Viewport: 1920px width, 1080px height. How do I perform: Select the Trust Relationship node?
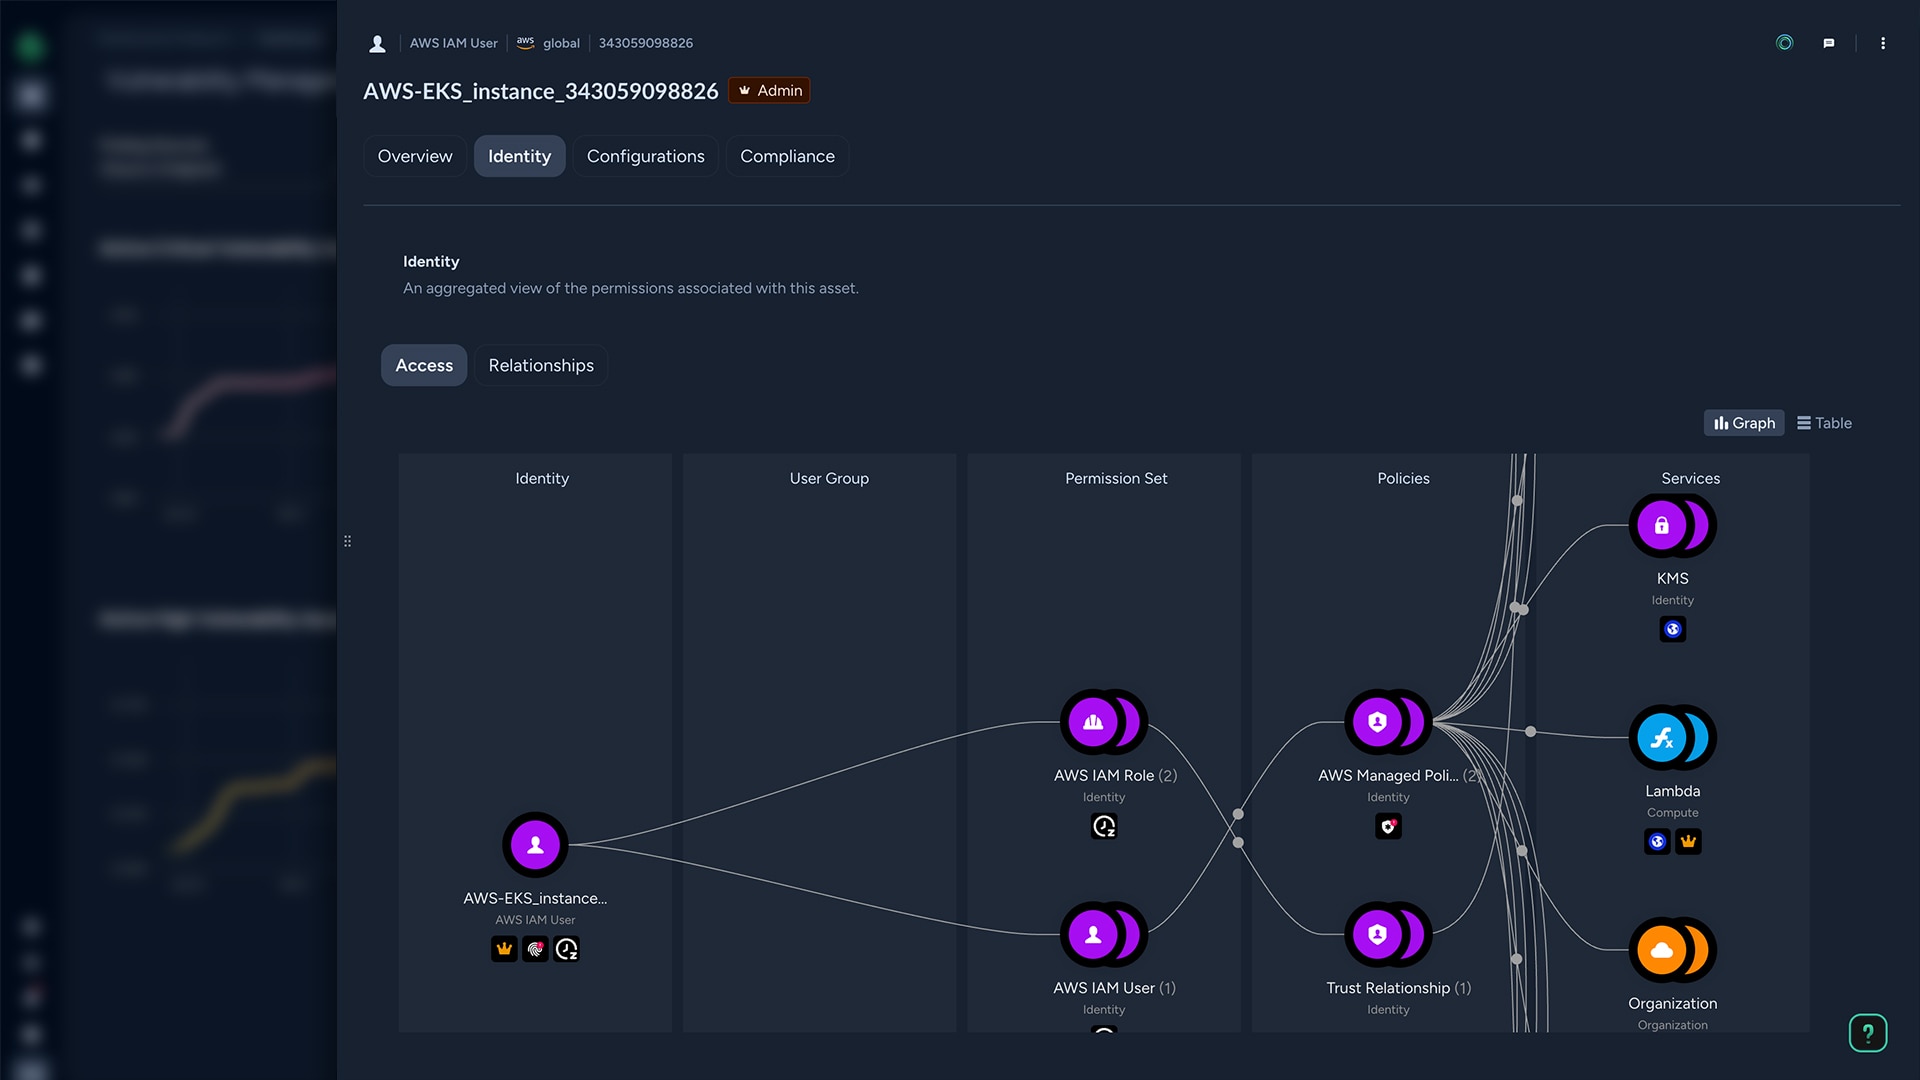tap(1388, 935)
